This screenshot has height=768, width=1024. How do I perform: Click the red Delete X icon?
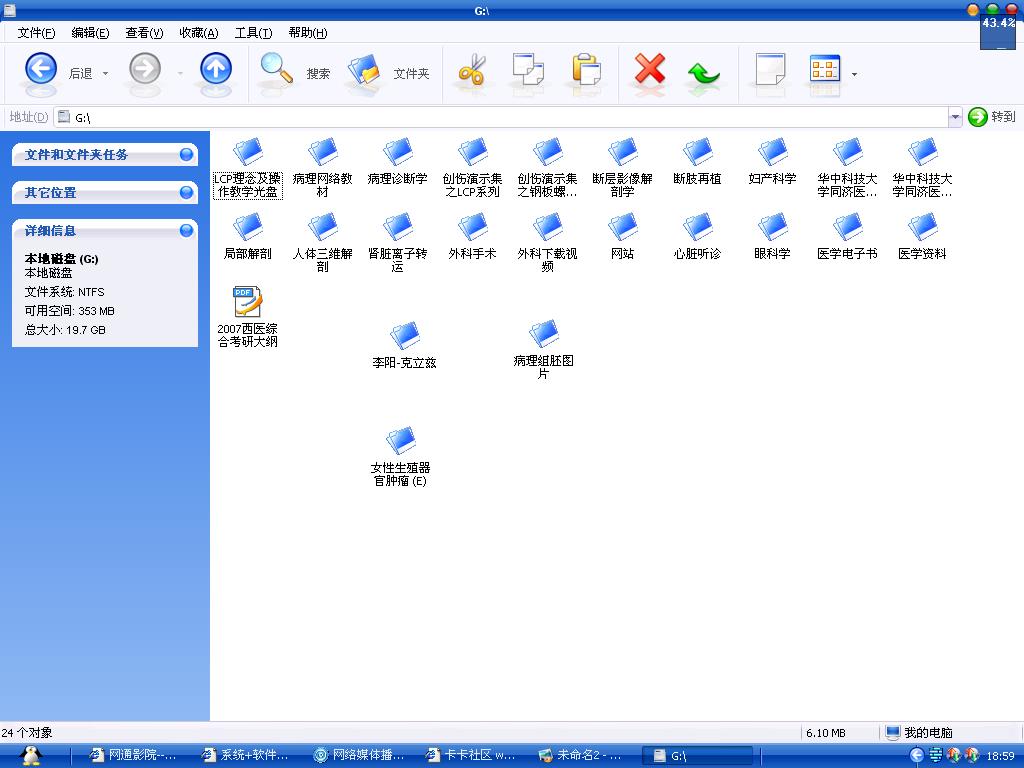click(x=650, y=70)
